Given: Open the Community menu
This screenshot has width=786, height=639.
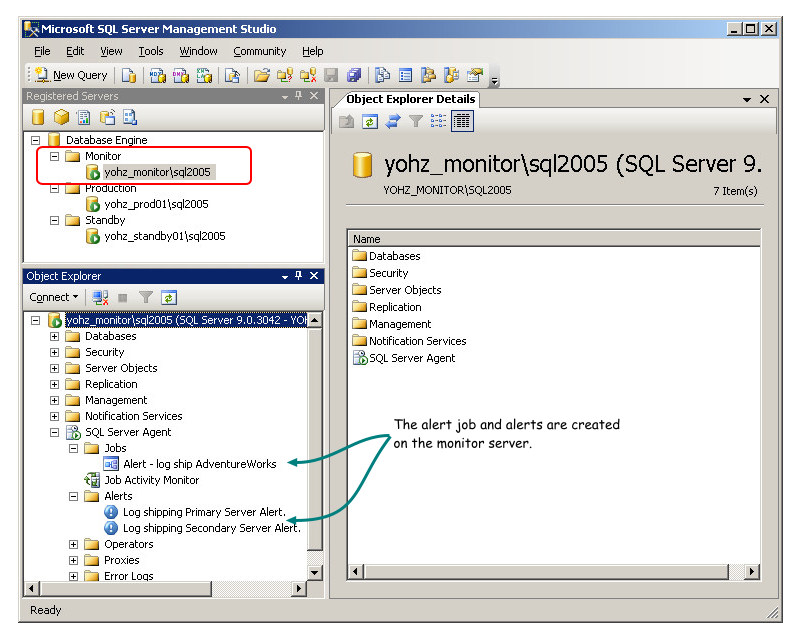Looking at the screenshot, I should 260,51.
